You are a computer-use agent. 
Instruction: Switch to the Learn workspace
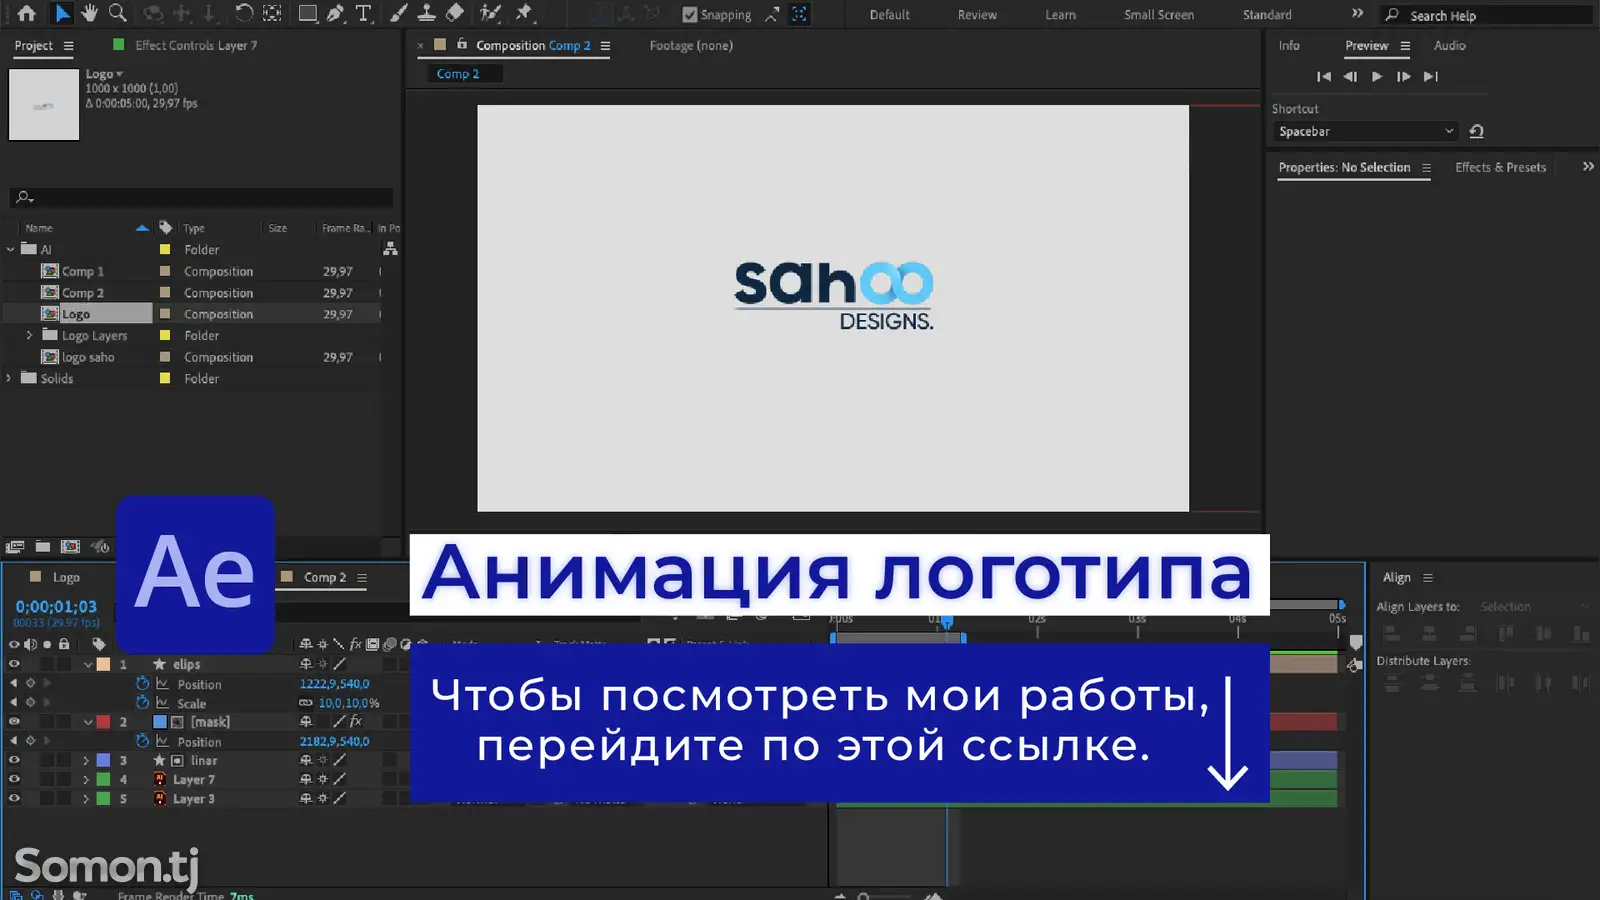click(x=1060, y=15)
